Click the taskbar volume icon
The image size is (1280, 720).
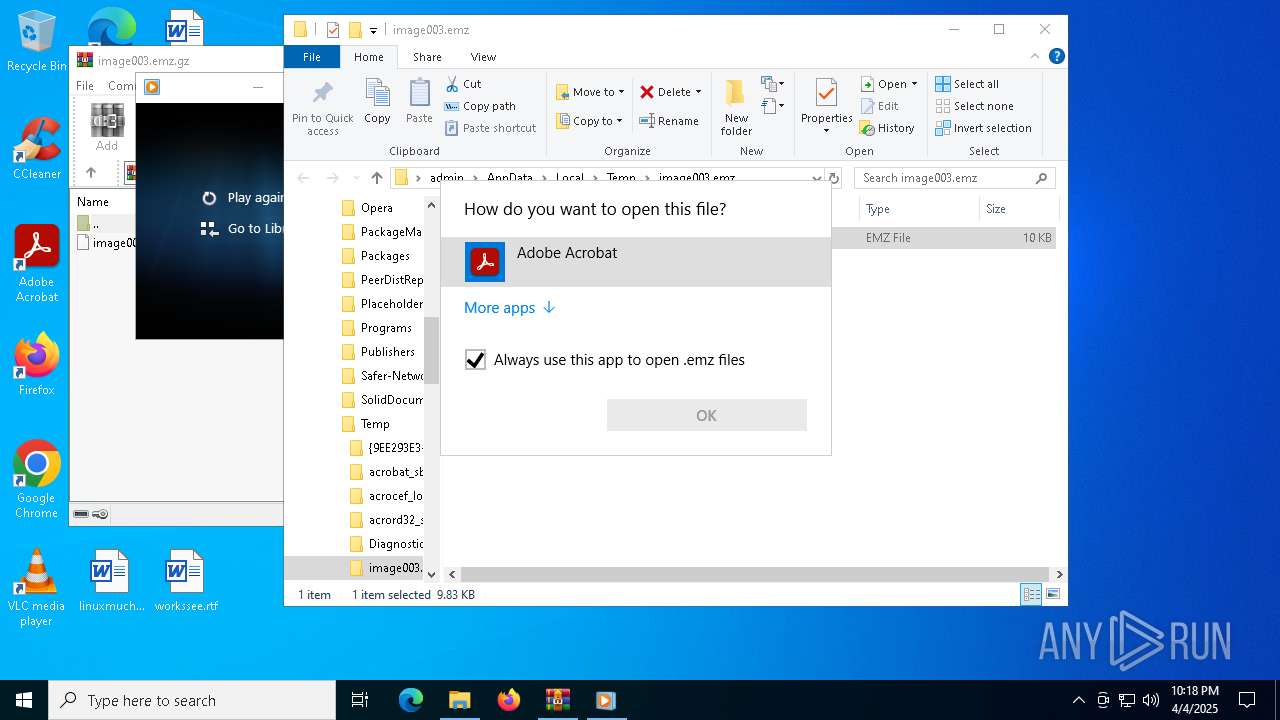(1151, 700)
